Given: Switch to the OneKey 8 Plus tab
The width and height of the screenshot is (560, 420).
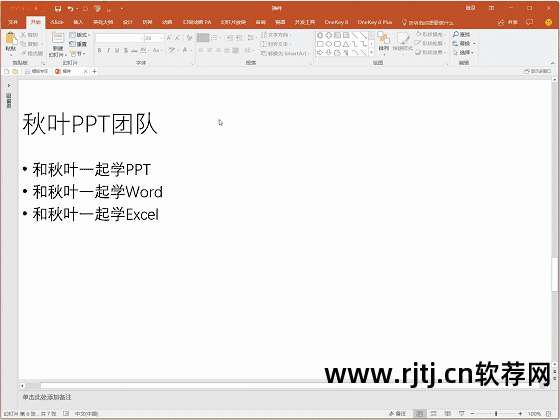Looking at the screenshot, I should (x=375, y=22).
